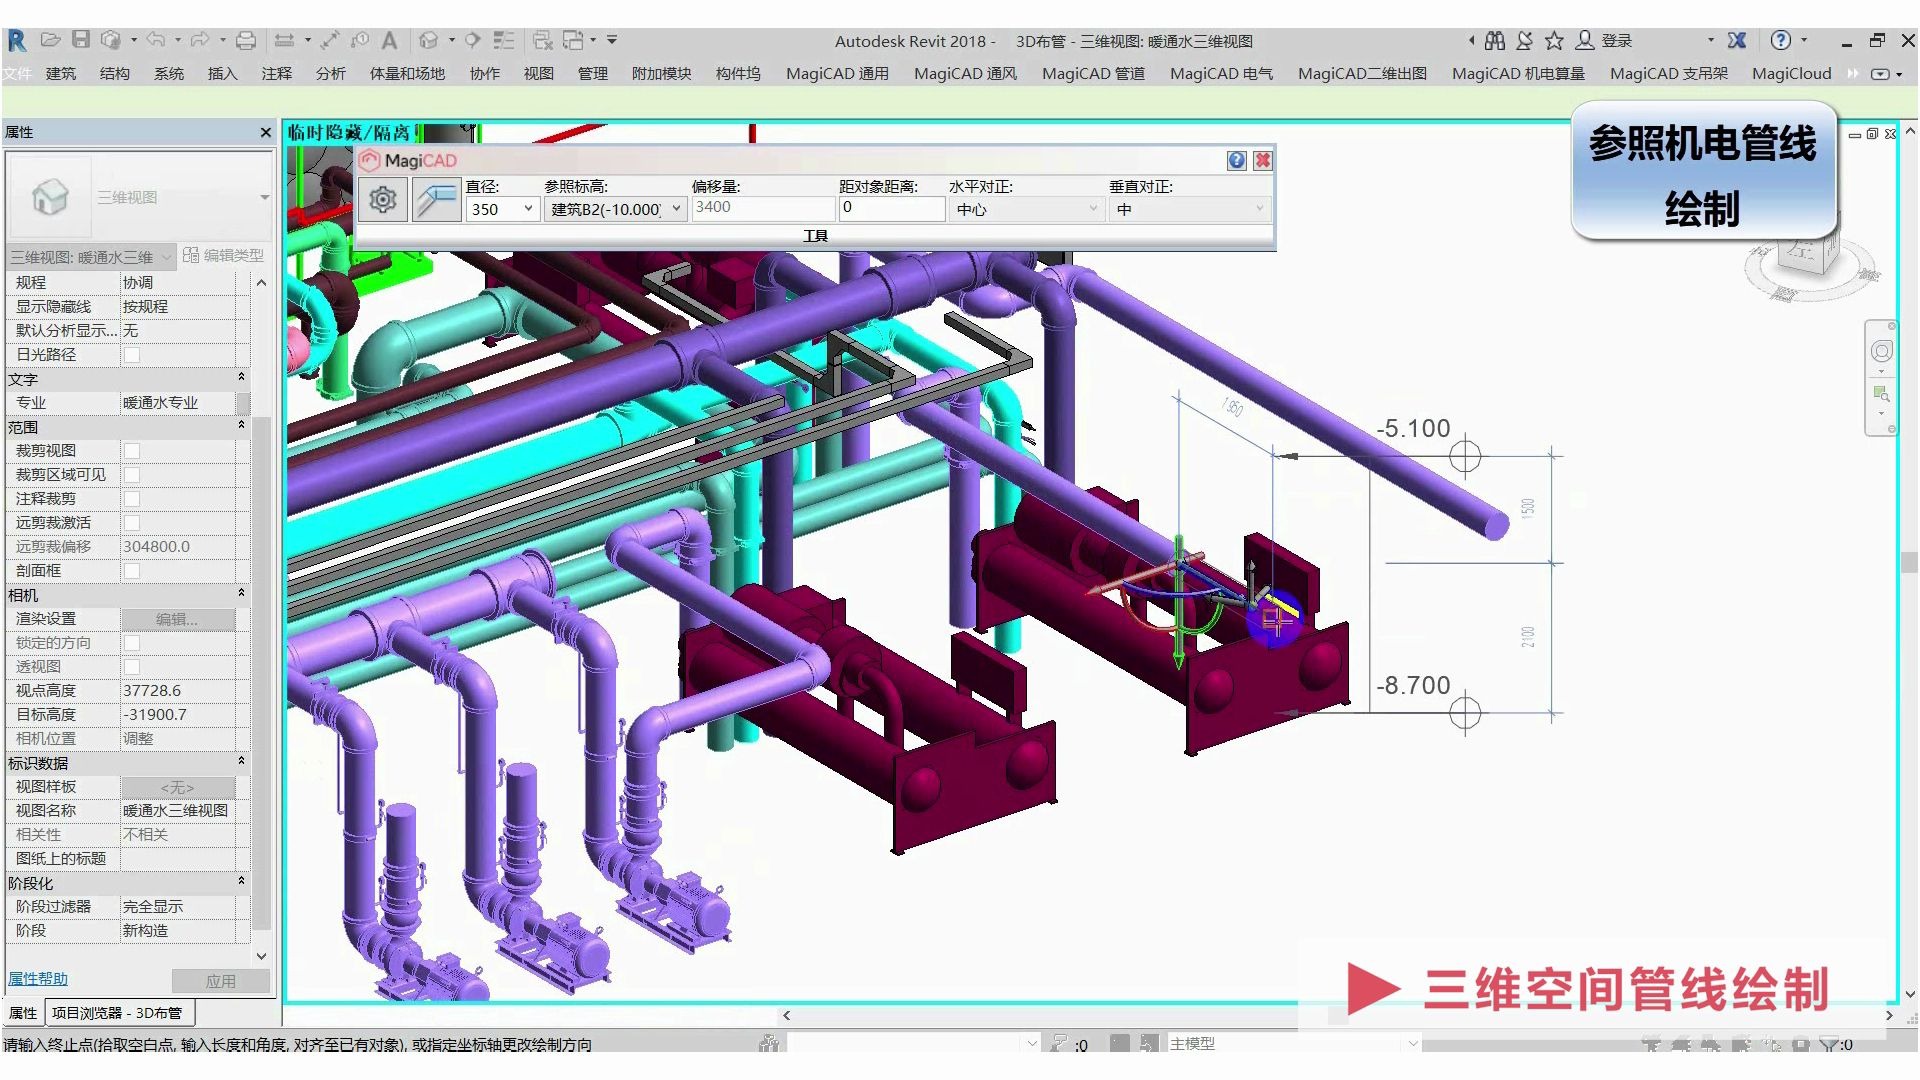Open MagiCAD settings gear icon
The height and width of the screenshot is (1080, 1920).
(x=382, y=200)
